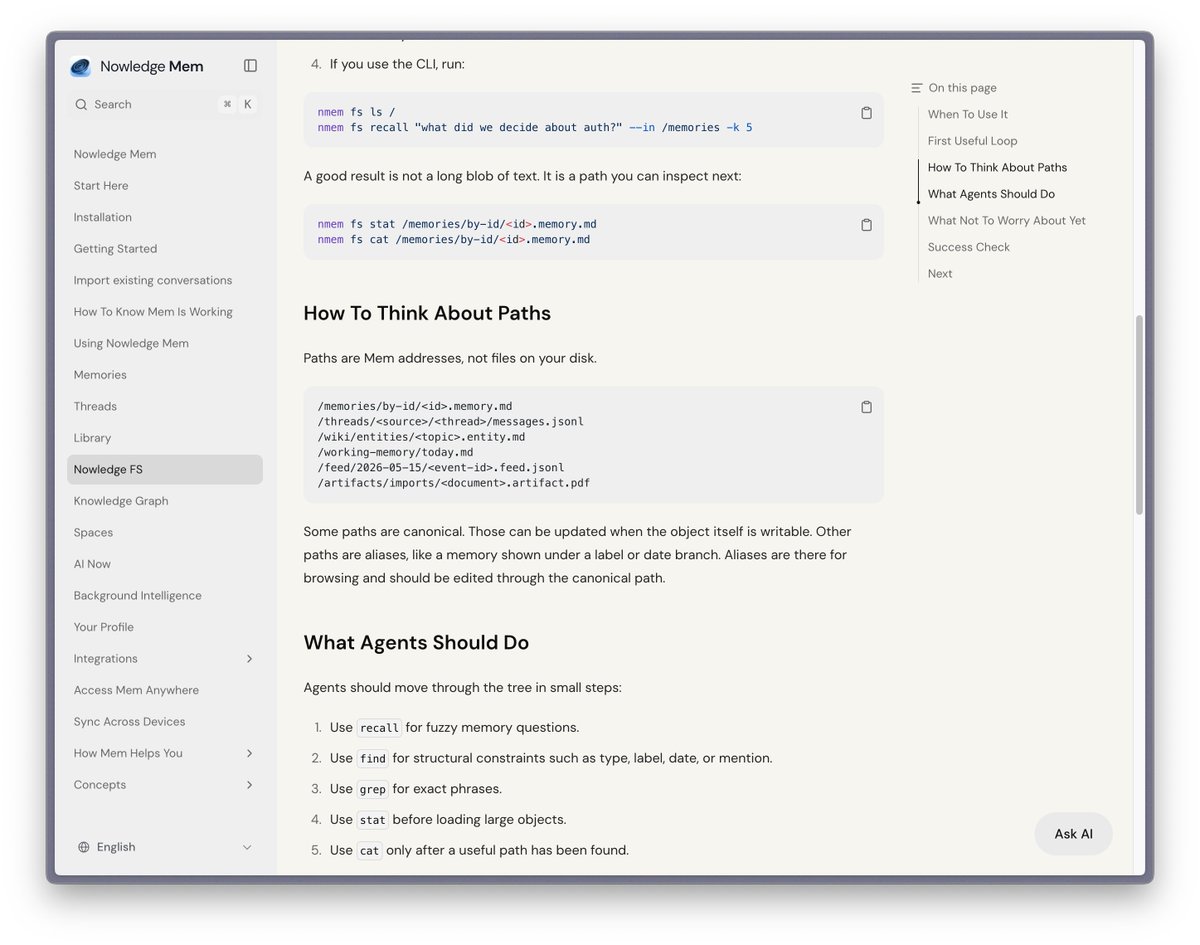Click the 'stat' inline code term
The width and height of the screenshot is (1200, 945).
tap(372, 820)
